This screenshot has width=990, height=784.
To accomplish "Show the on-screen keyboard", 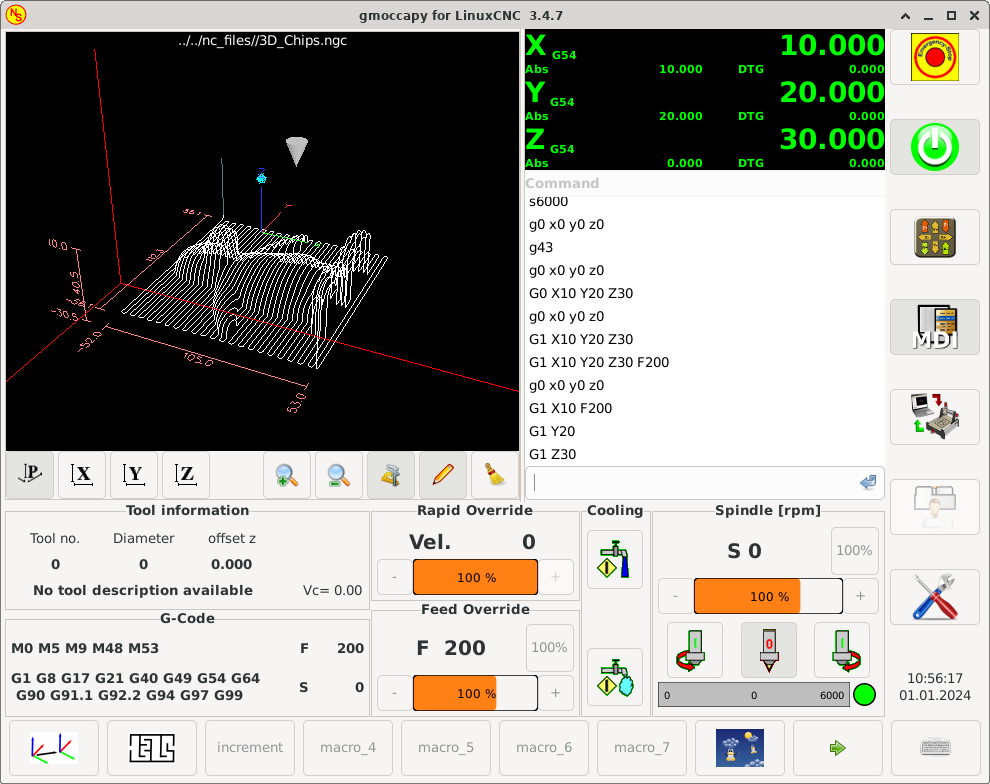I will click(936, 748).
